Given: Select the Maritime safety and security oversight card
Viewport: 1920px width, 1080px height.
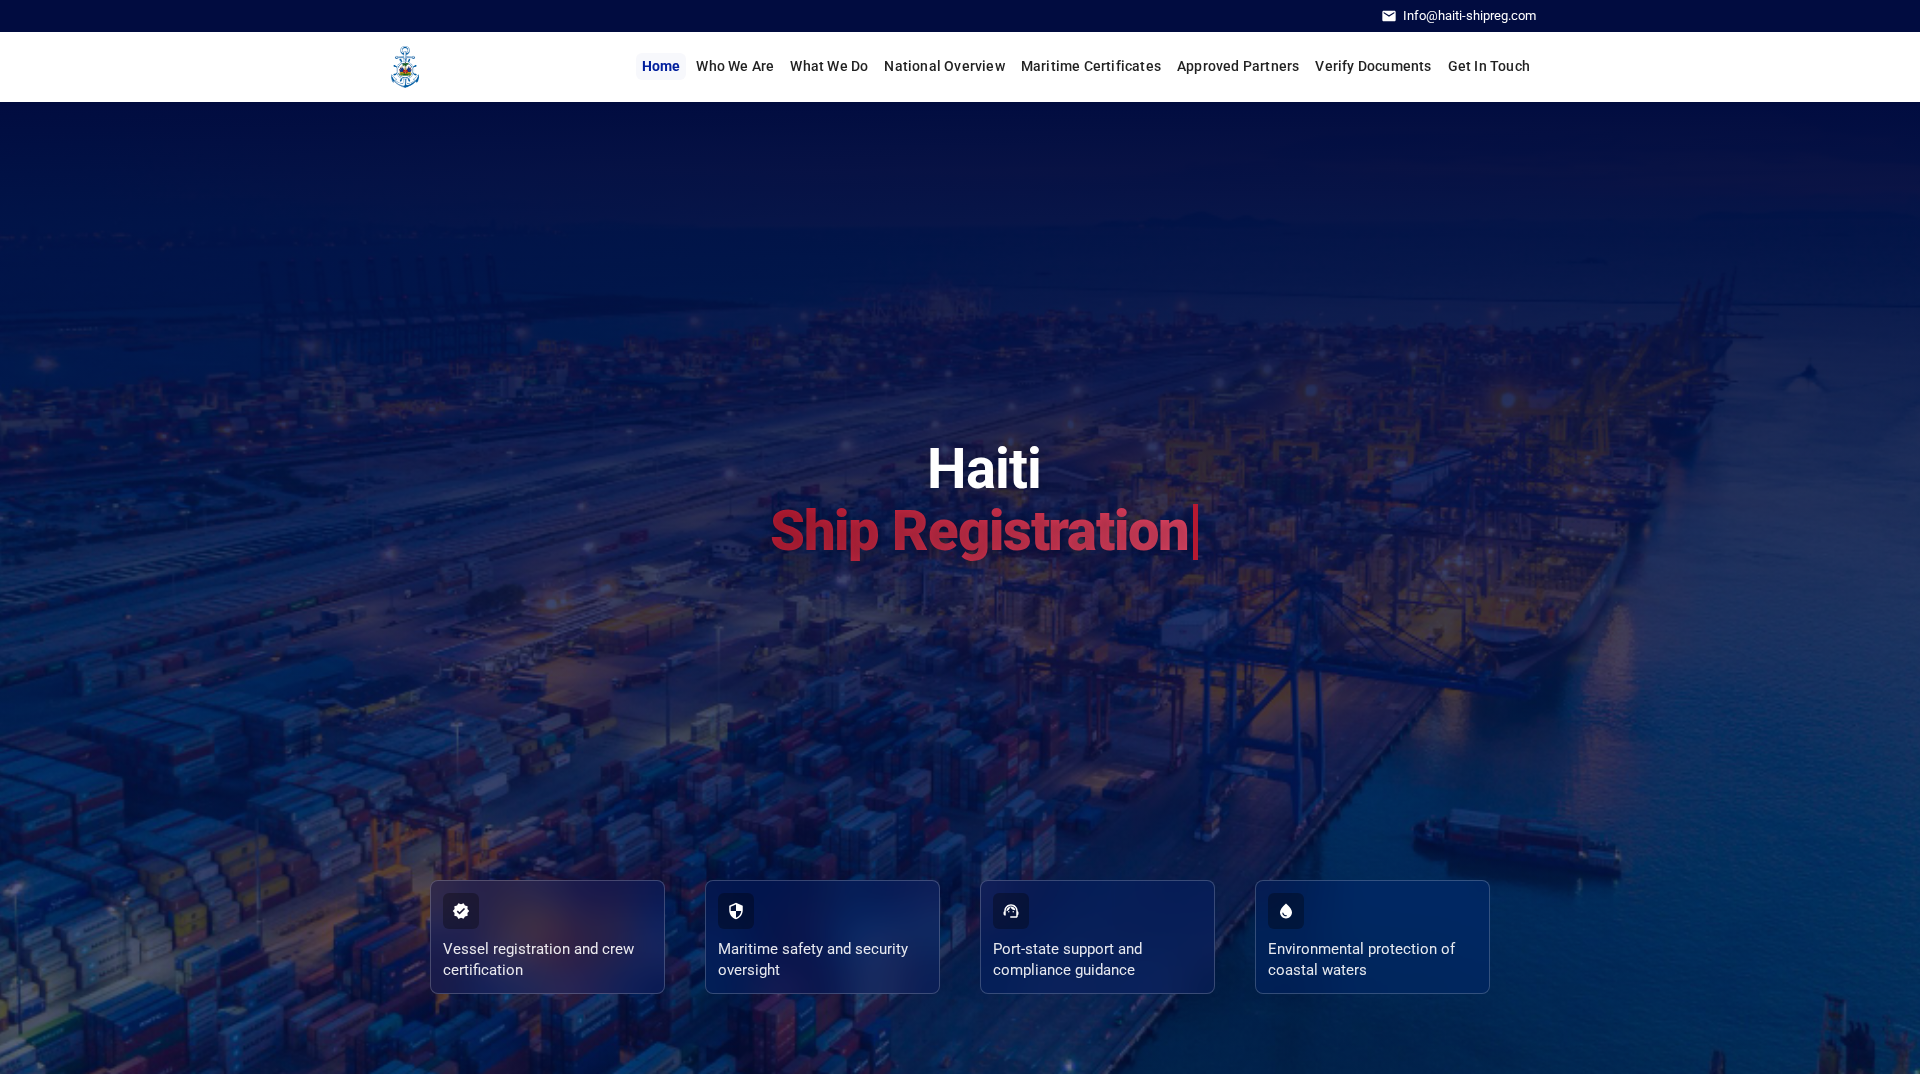Looking at the screenshot, I should click(822, 937).
